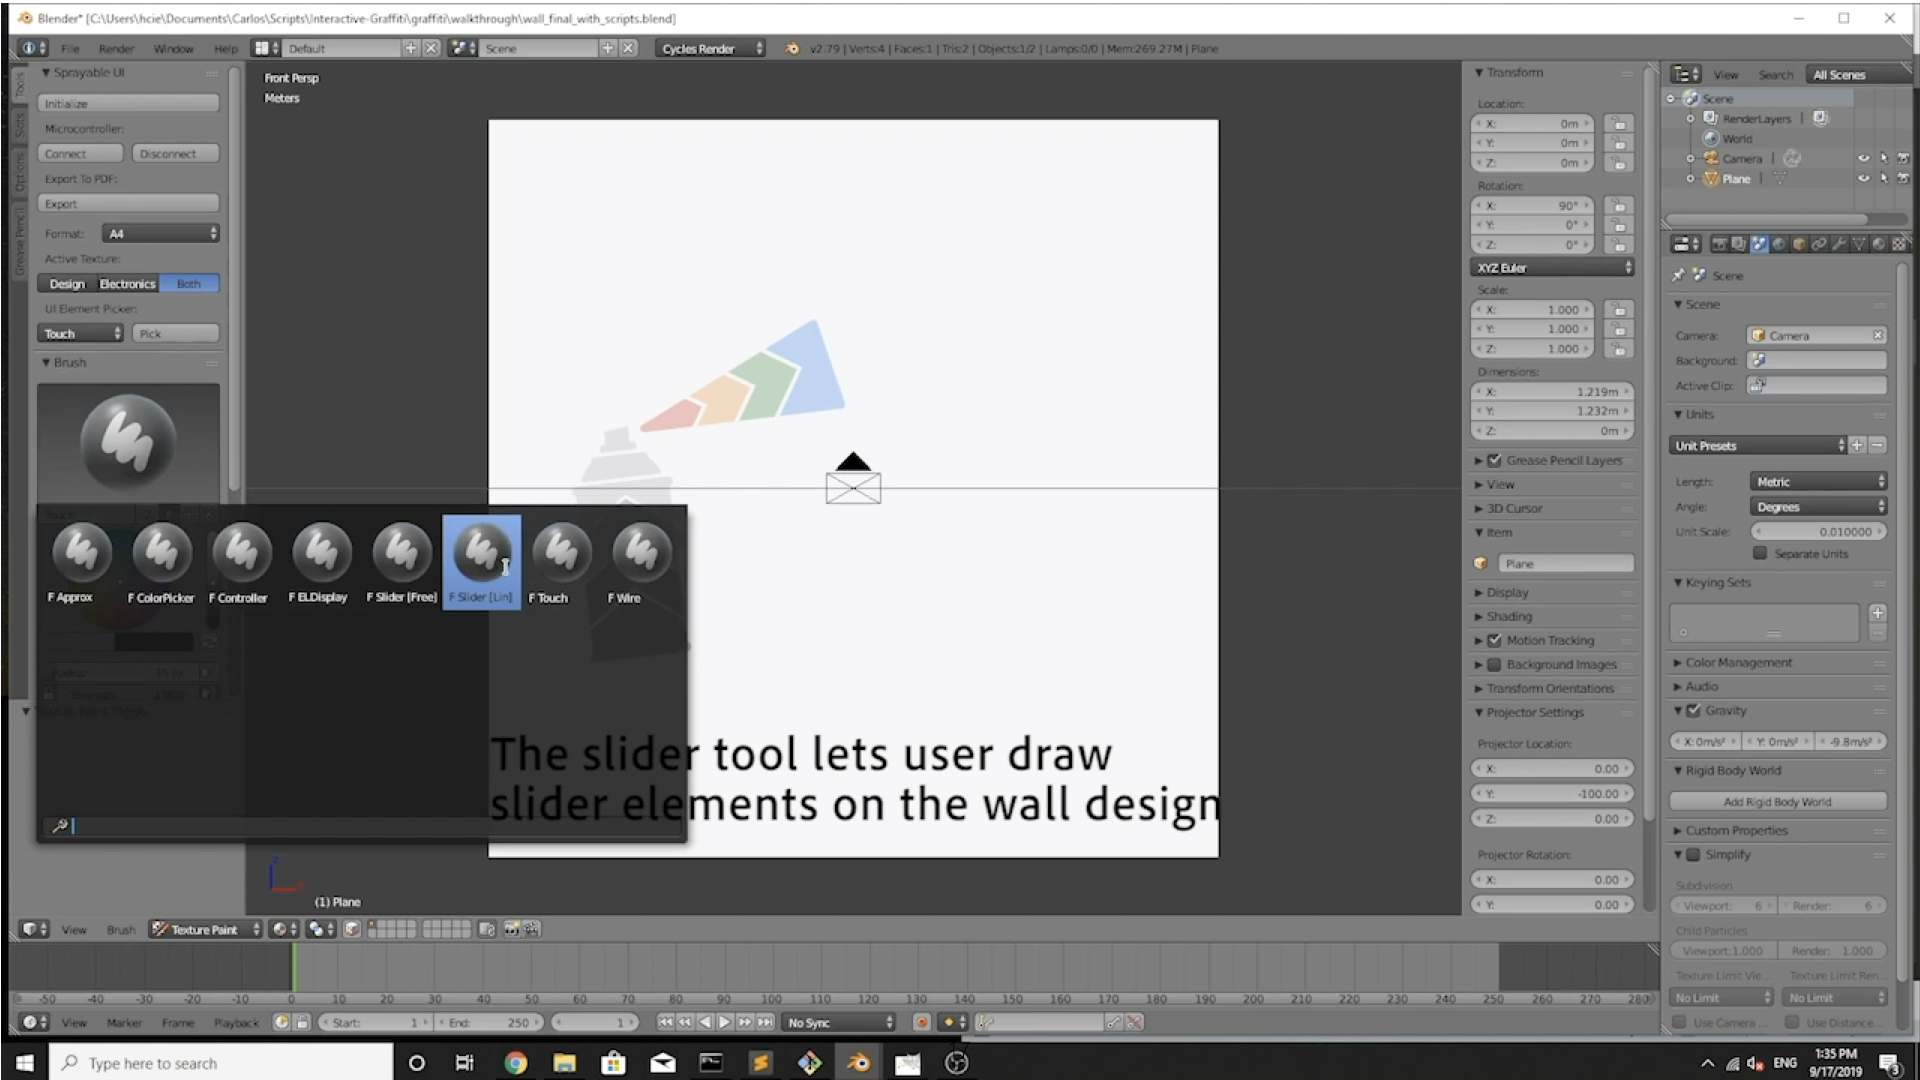The image size is (1920, 1080).
Task: Click the auto-keyframe record button in timeline
Action: [921, 1022]
